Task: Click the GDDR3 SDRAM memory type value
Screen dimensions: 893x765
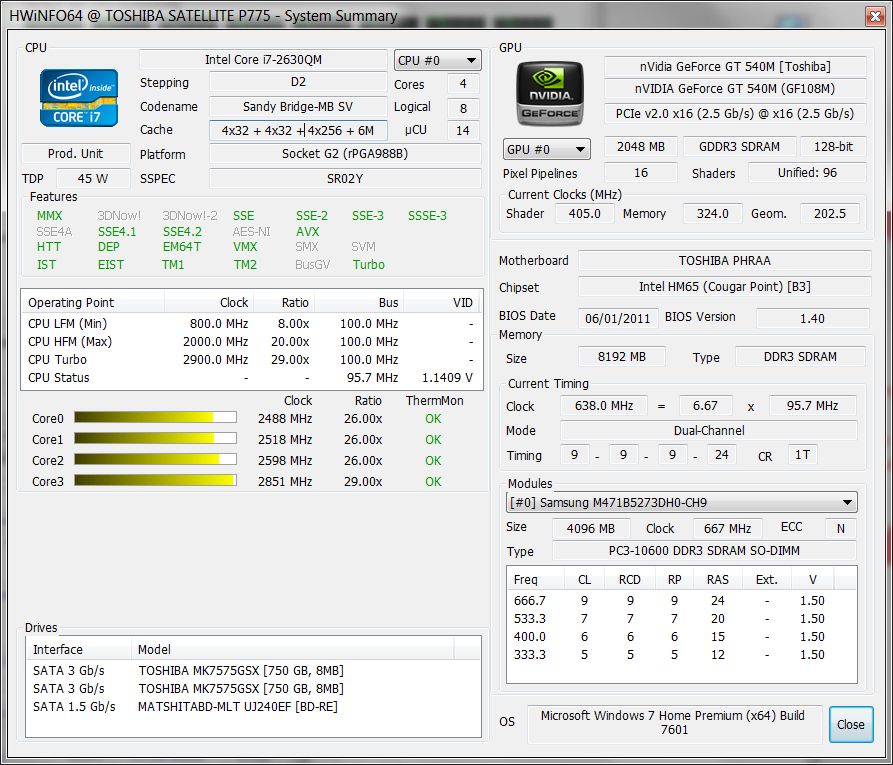Action: pyautogui.click(x=739, y=146)
